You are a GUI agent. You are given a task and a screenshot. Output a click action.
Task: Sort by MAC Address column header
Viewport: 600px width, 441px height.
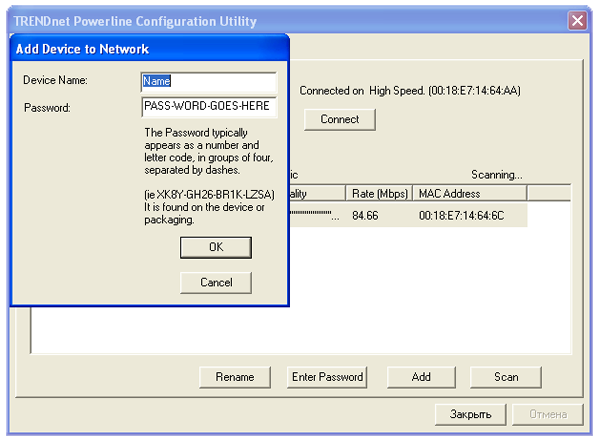coord(468,193)
